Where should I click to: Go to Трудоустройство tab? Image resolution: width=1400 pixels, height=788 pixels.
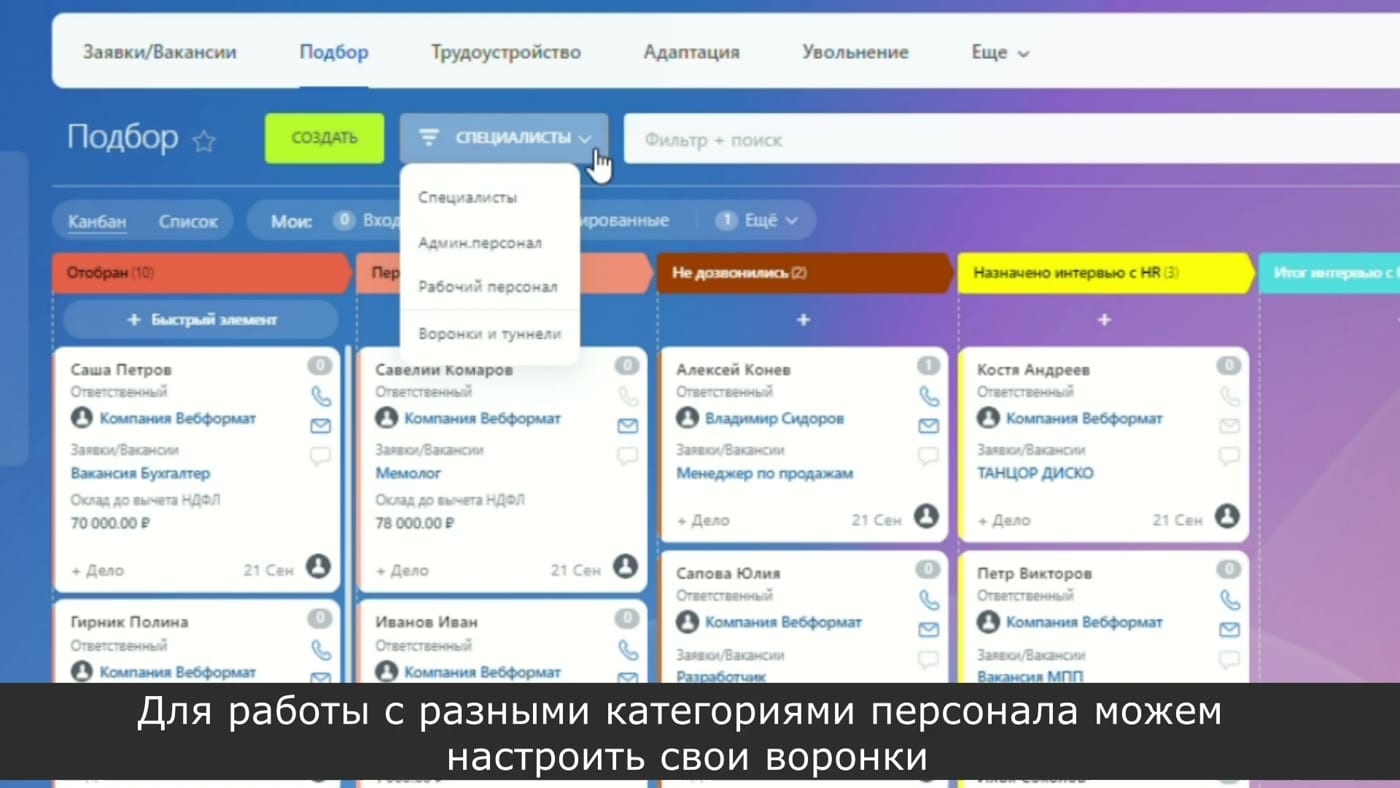point(506,52)
